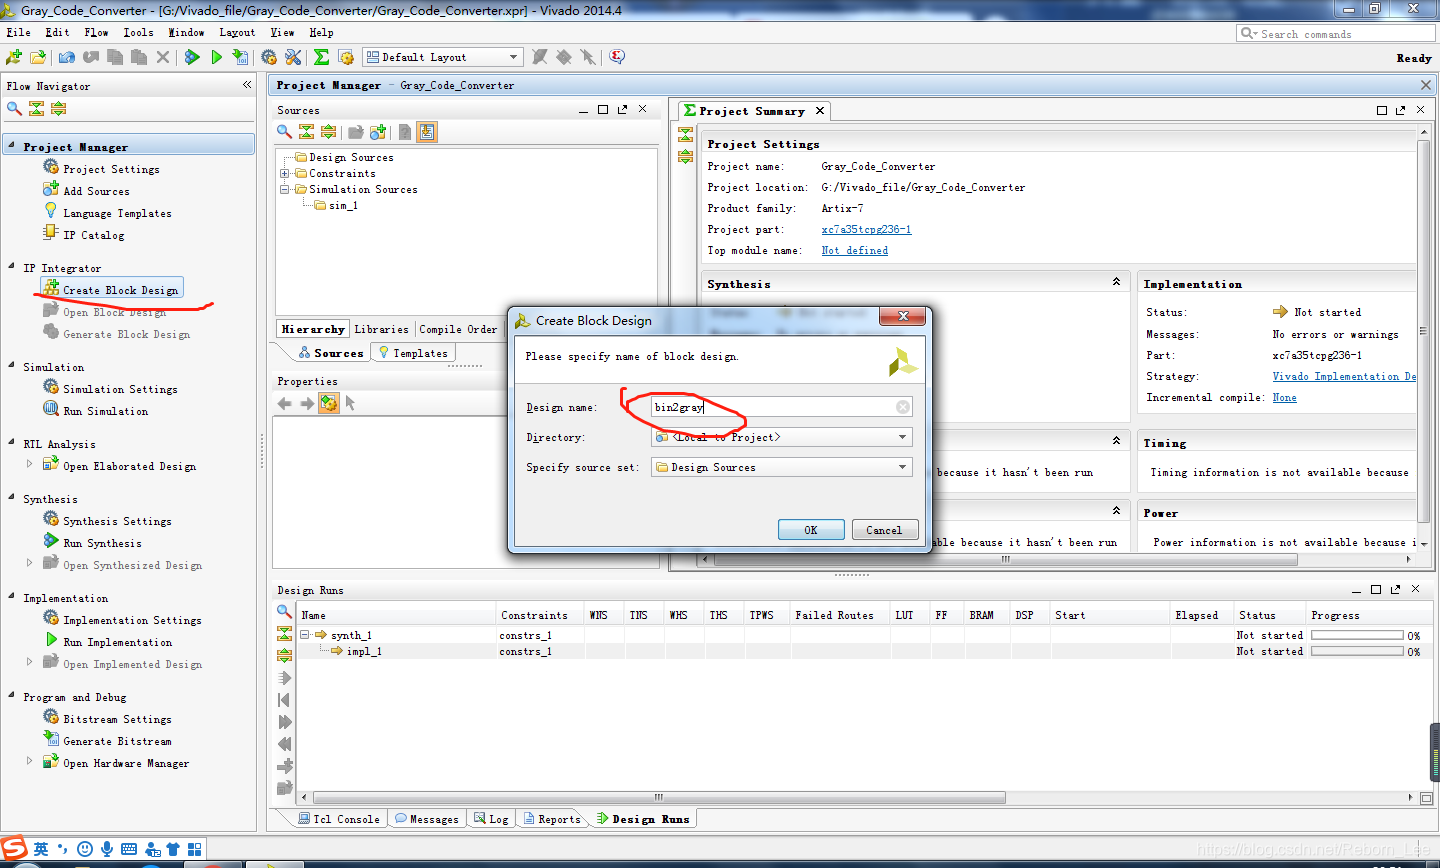Click the keyboard icon in IME bar

[129, 849]
